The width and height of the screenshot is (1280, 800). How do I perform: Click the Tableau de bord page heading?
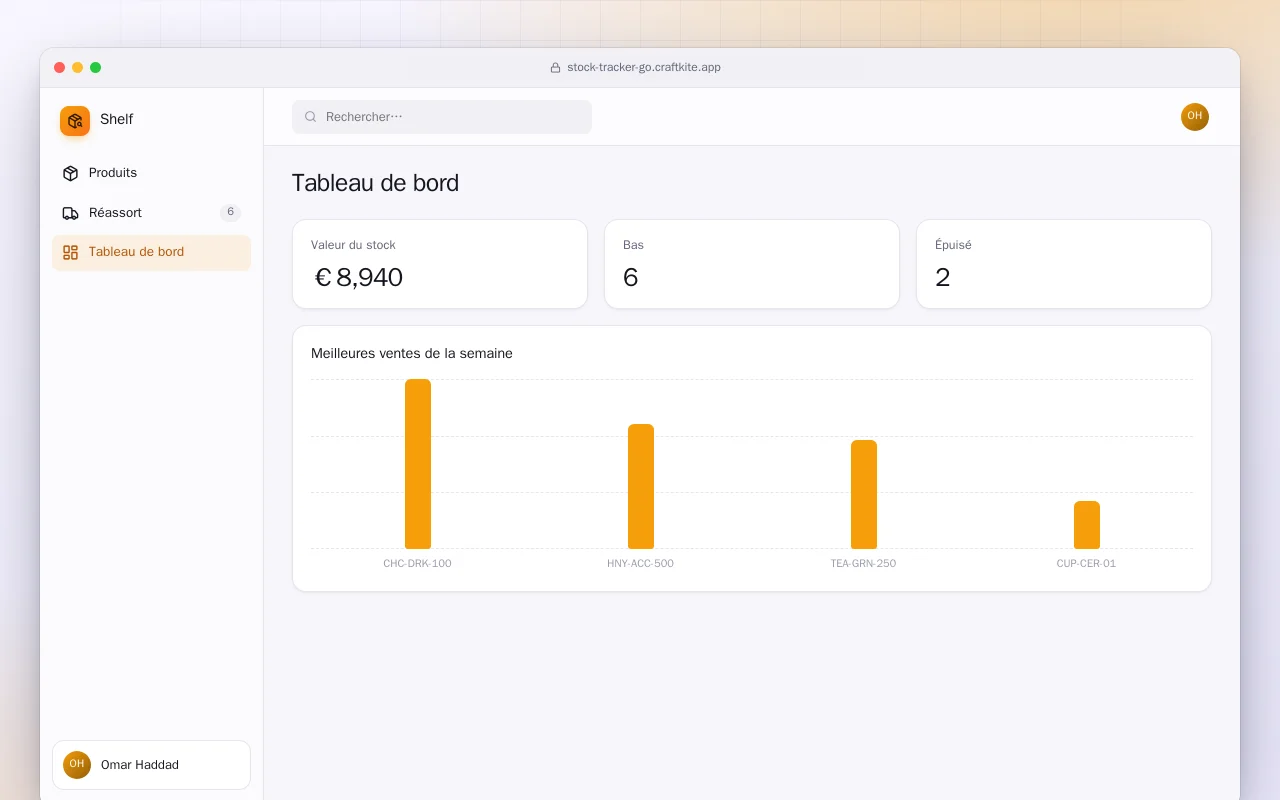click(375, 183)
